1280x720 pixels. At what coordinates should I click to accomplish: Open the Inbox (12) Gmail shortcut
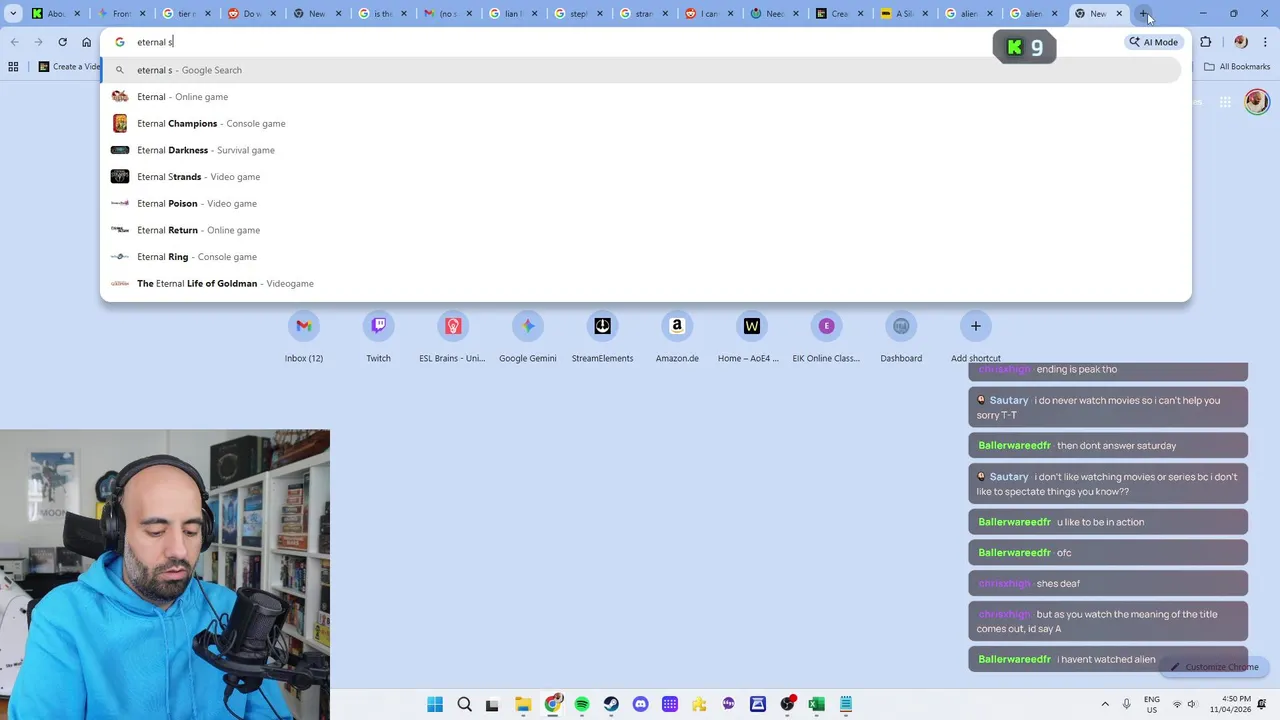click(x=304, y=336)
